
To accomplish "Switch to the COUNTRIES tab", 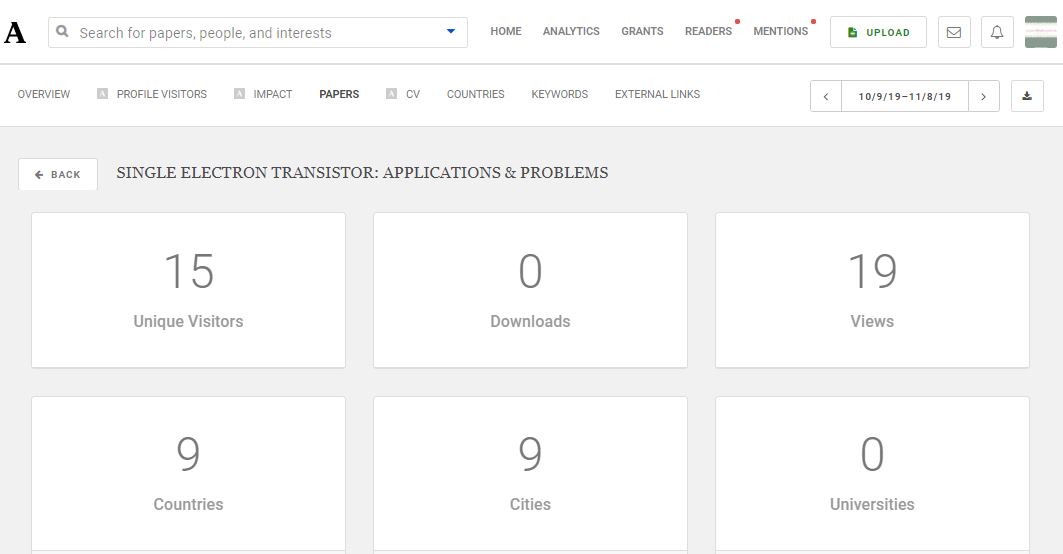I will point(475,94).
